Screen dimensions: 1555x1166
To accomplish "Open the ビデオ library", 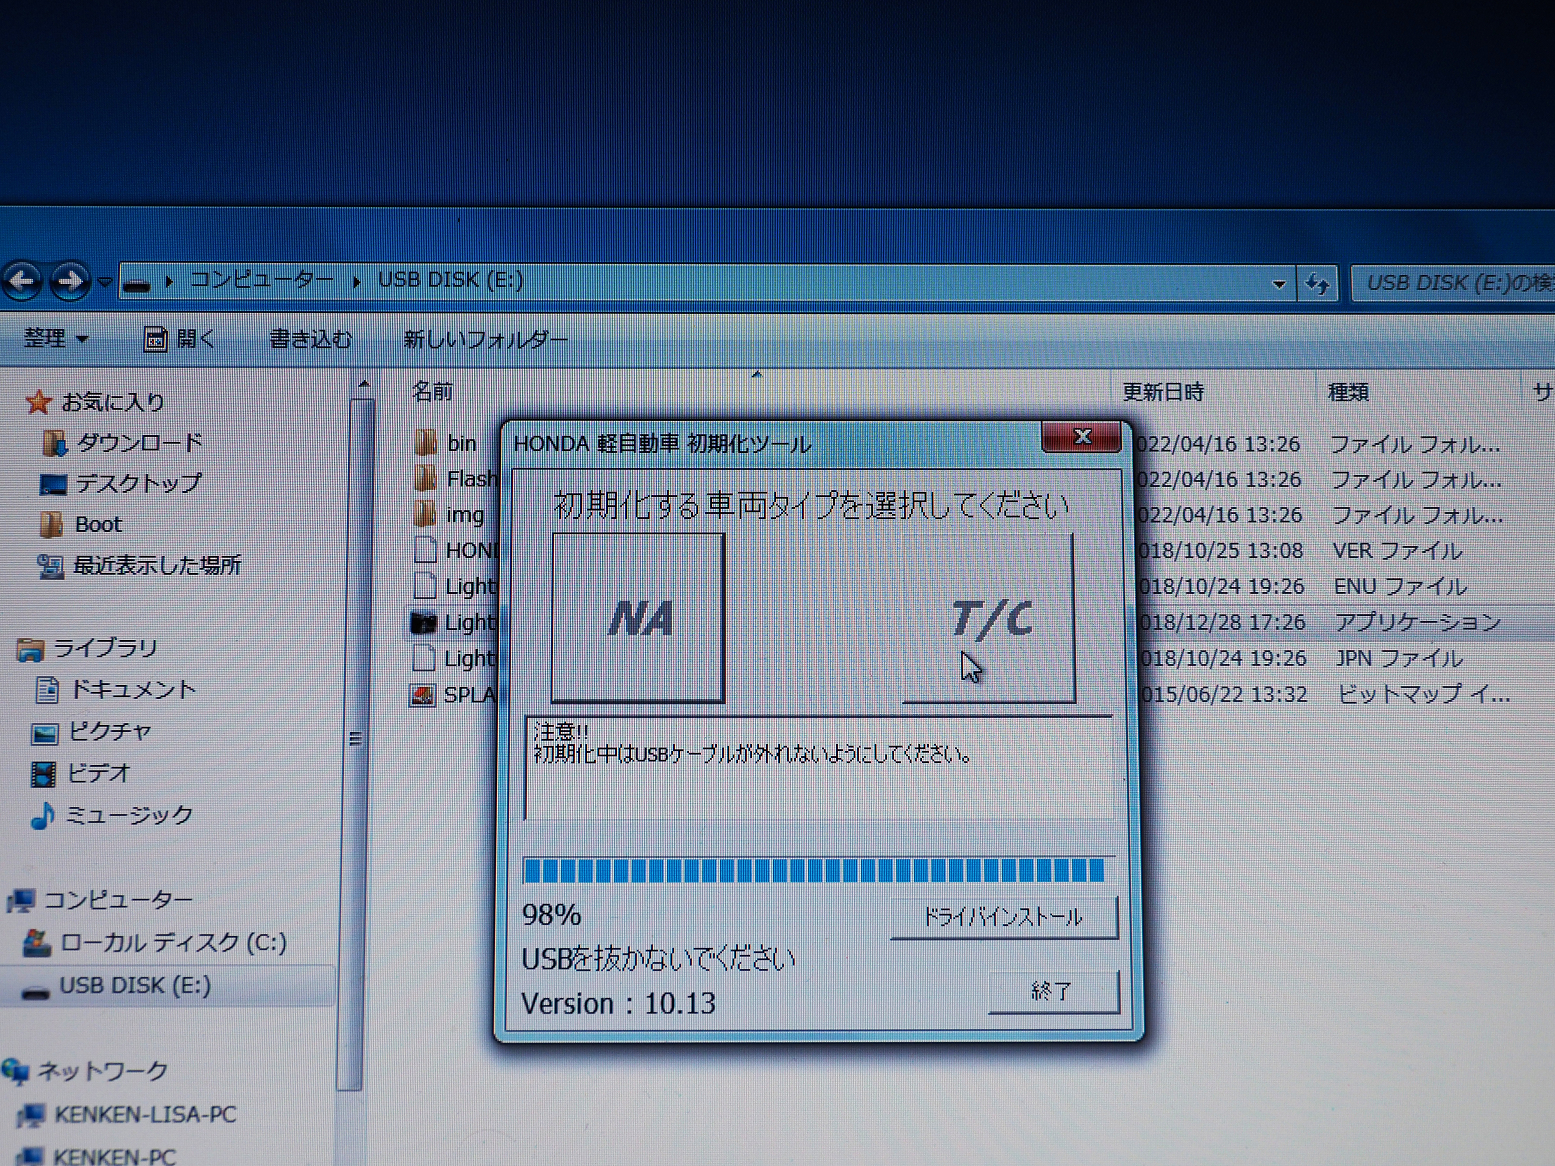I will (x=81, y=773).
